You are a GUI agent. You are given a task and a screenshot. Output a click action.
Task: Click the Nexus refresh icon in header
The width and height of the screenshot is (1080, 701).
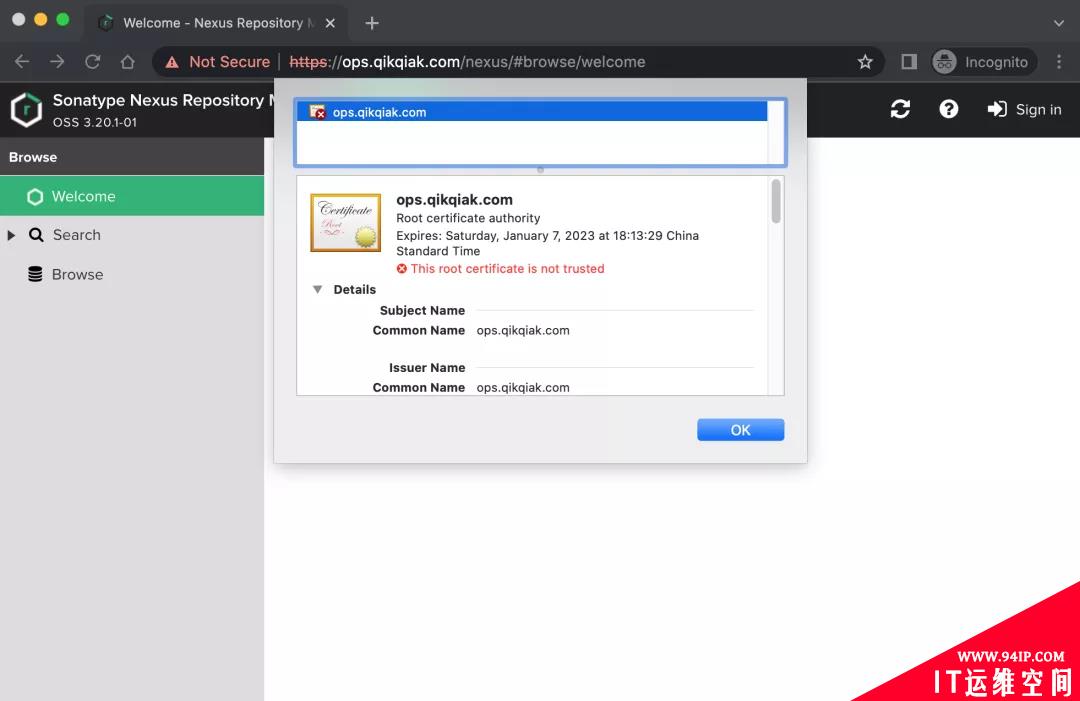click(900, 109)
